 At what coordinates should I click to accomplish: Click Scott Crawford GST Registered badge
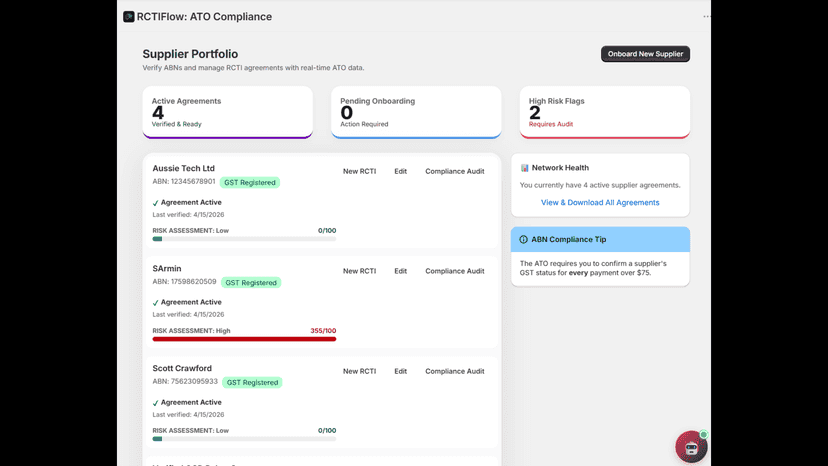(252, 383)
